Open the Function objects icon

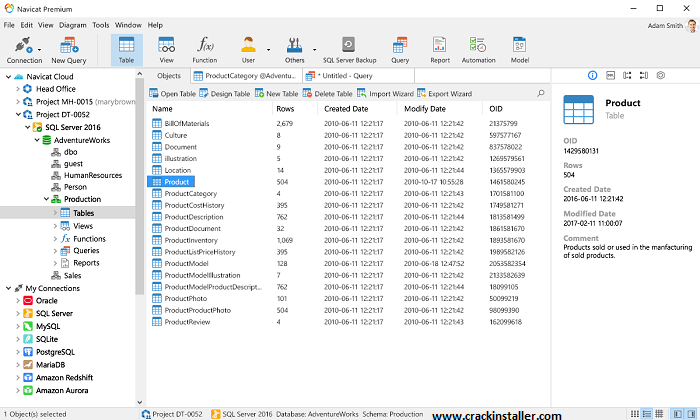click(x=205, y=50)
